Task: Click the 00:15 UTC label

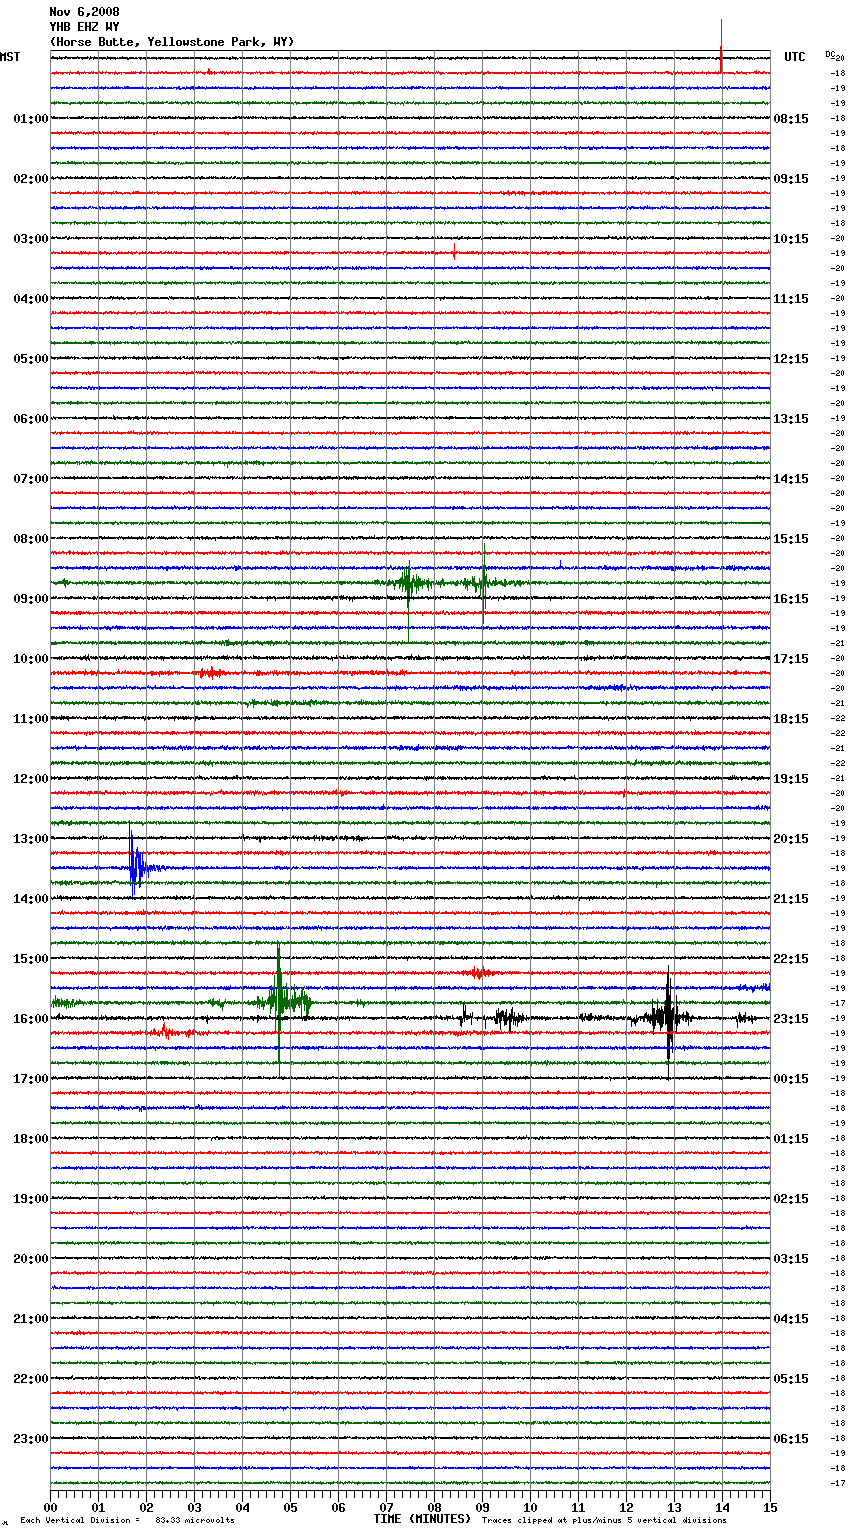Action: tap(791, 1079)
